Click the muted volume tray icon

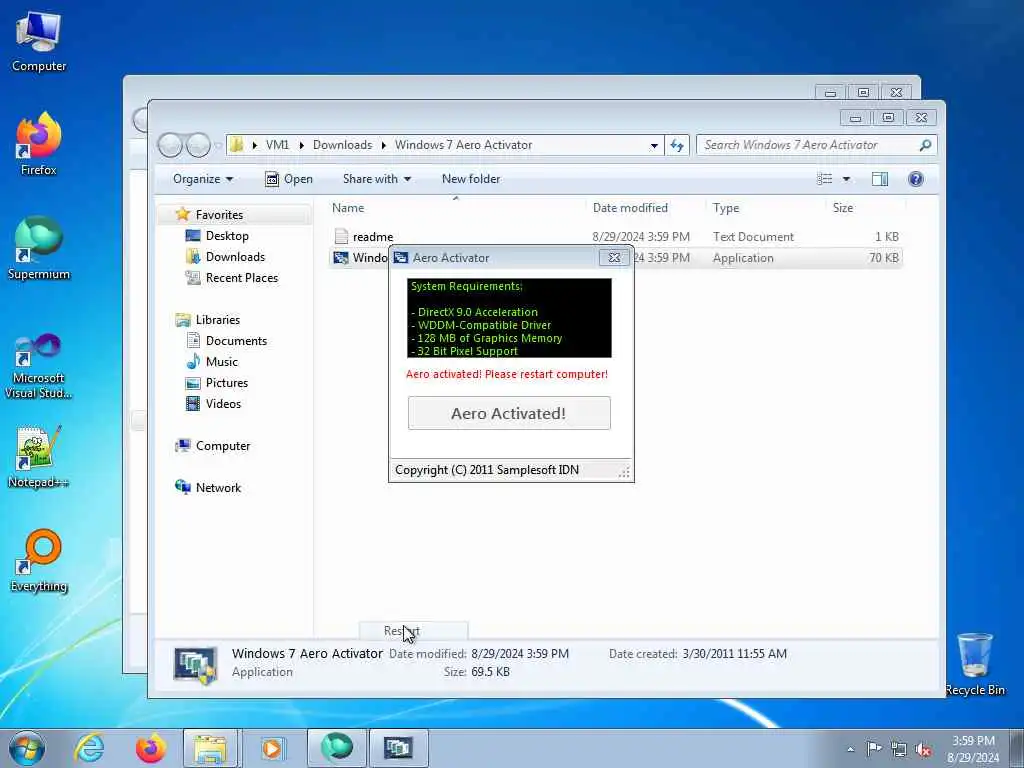coord(923,749)
